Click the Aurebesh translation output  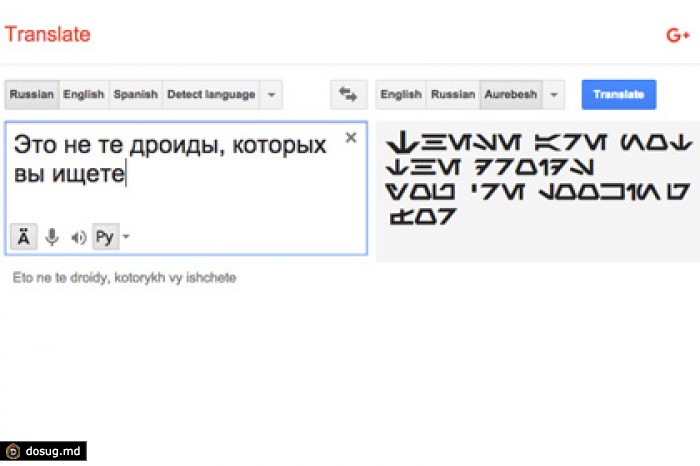pos(539,179)
